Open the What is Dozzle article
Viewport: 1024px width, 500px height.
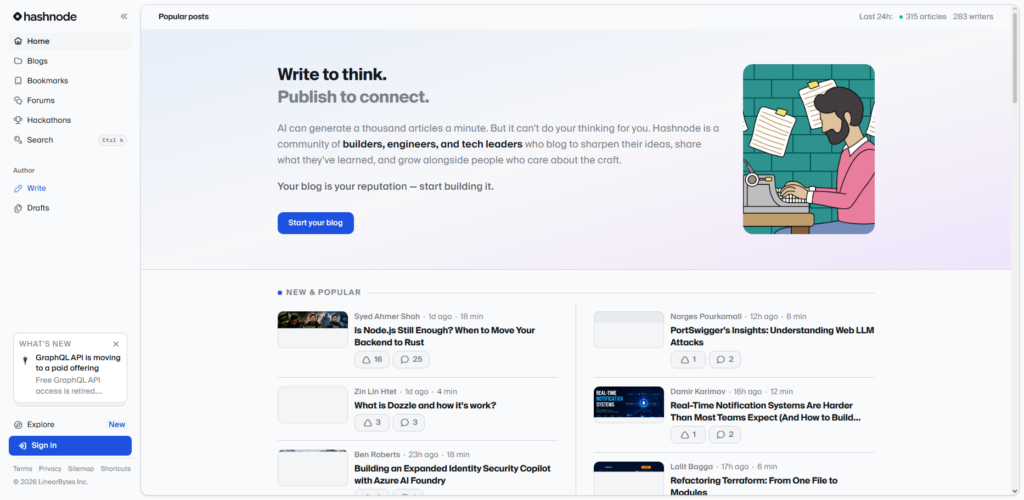(425, 405)
